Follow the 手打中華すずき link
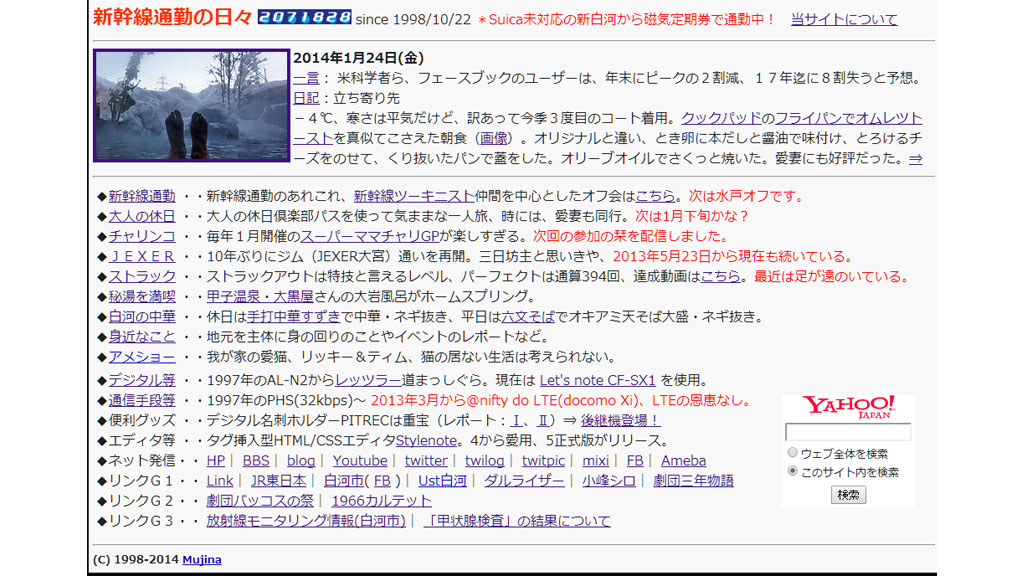 pos(294,317)
